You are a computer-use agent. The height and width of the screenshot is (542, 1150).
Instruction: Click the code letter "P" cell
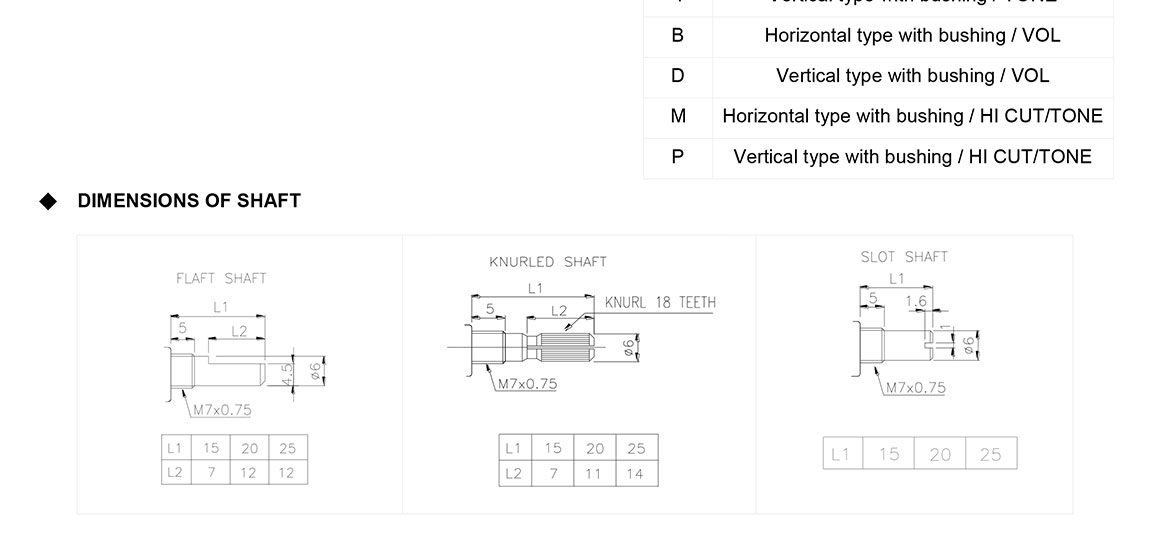coord(678,157)
